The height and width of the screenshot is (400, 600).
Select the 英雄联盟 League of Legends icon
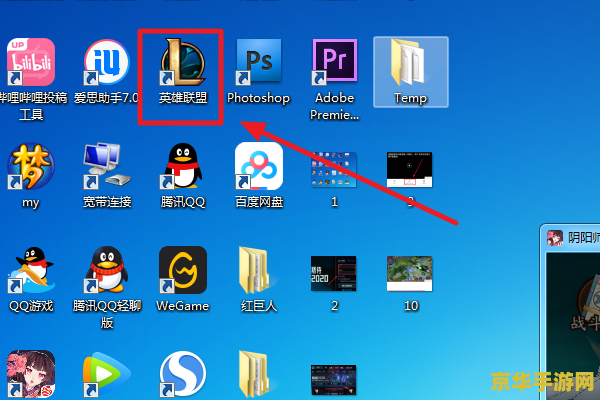coord(183,62)
